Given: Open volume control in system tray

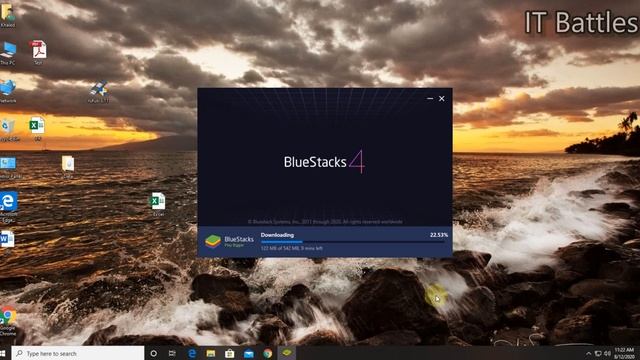Looking at the screenshot, I should point(607,353).
